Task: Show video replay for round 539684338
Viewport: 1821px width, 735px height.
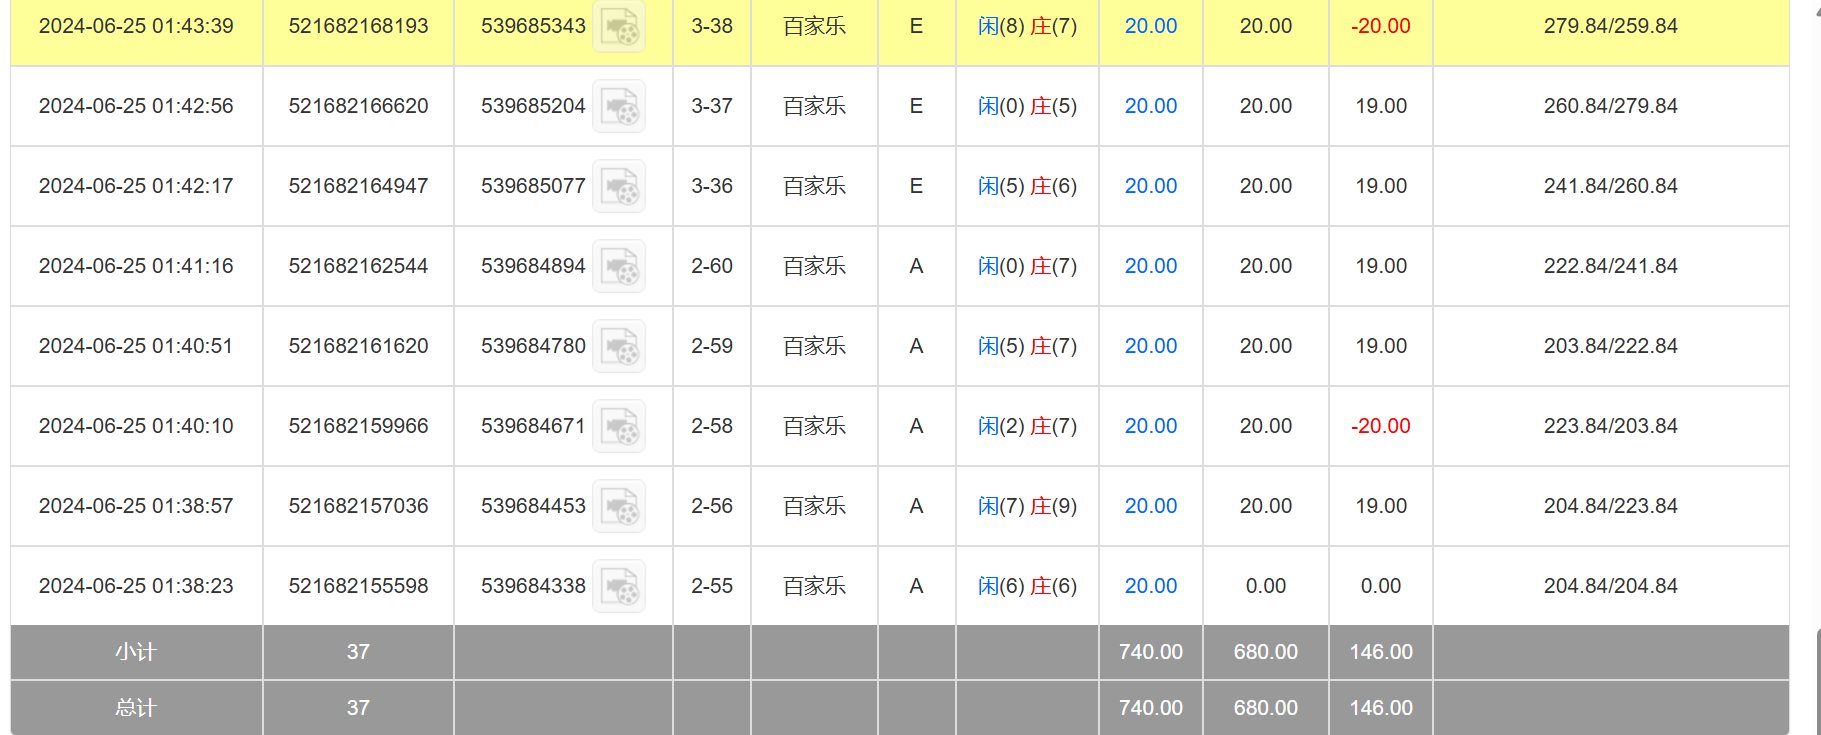Action: 619,587
